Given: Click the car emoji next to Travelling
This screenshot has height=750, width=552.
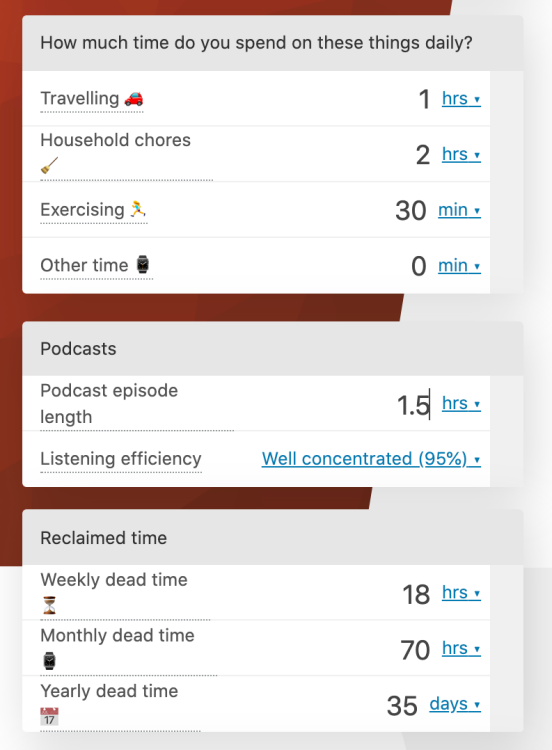Looking at the screenshot, I should pyautogui.click(x=134, y=99).
